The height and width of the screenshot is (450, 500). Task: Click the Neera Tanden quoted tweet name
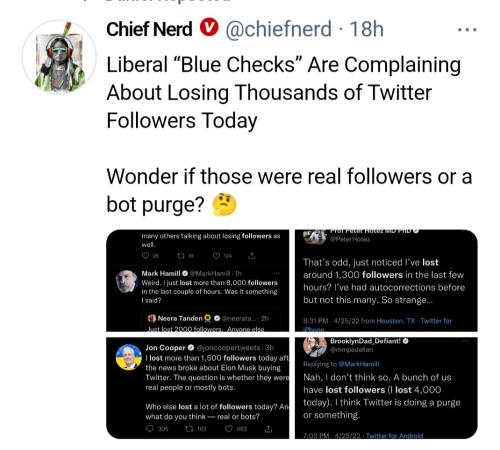tap(180, 318)
